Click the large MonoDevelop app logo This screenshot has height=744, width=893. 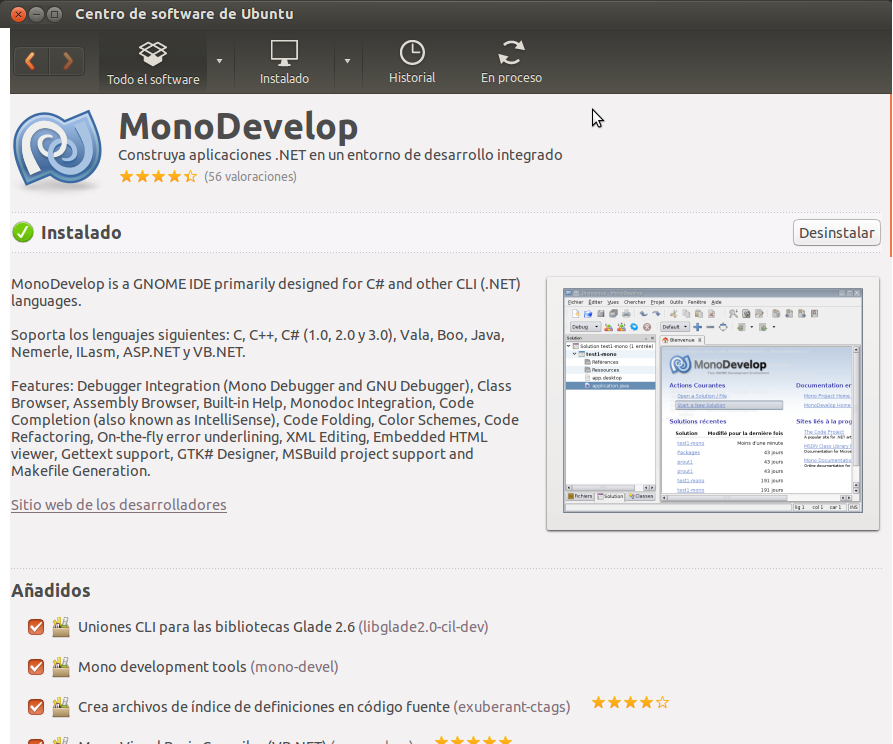point(58,150)
